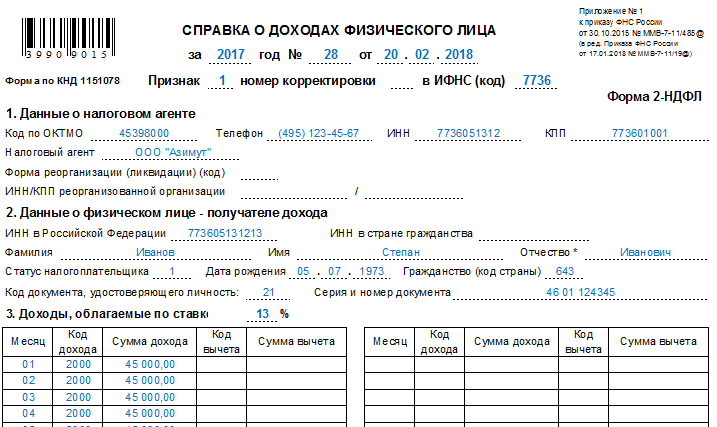717x427 pixels.
Task: Select the tax agent name ООО "Азимут"
Action: pyautogui.click(x=173, y=153)
